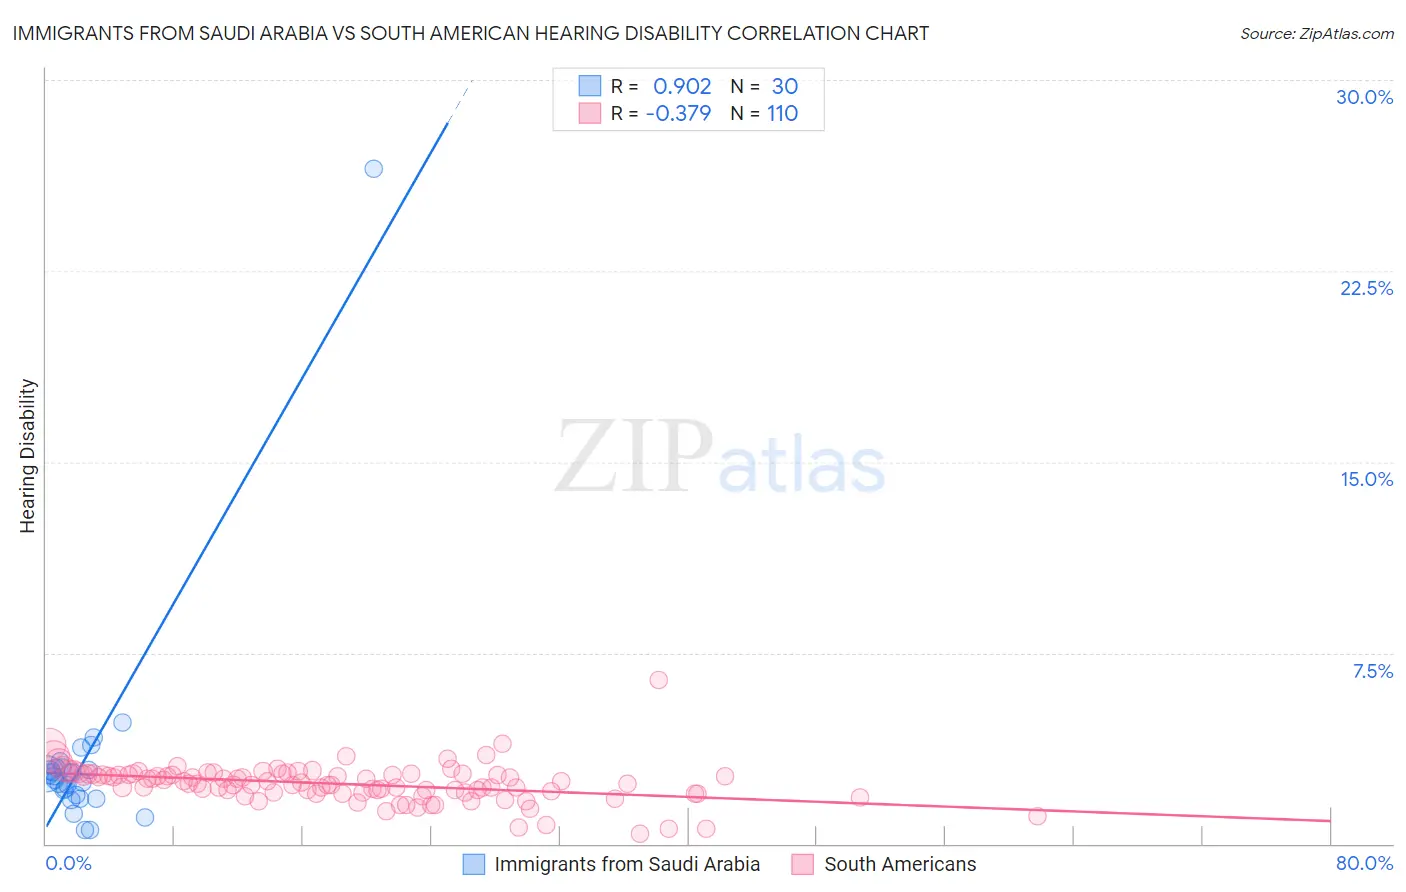This screenshot has width=1406, height=892.
Task: Click the 0.0% x-axis label
Action: pos(68,863)
